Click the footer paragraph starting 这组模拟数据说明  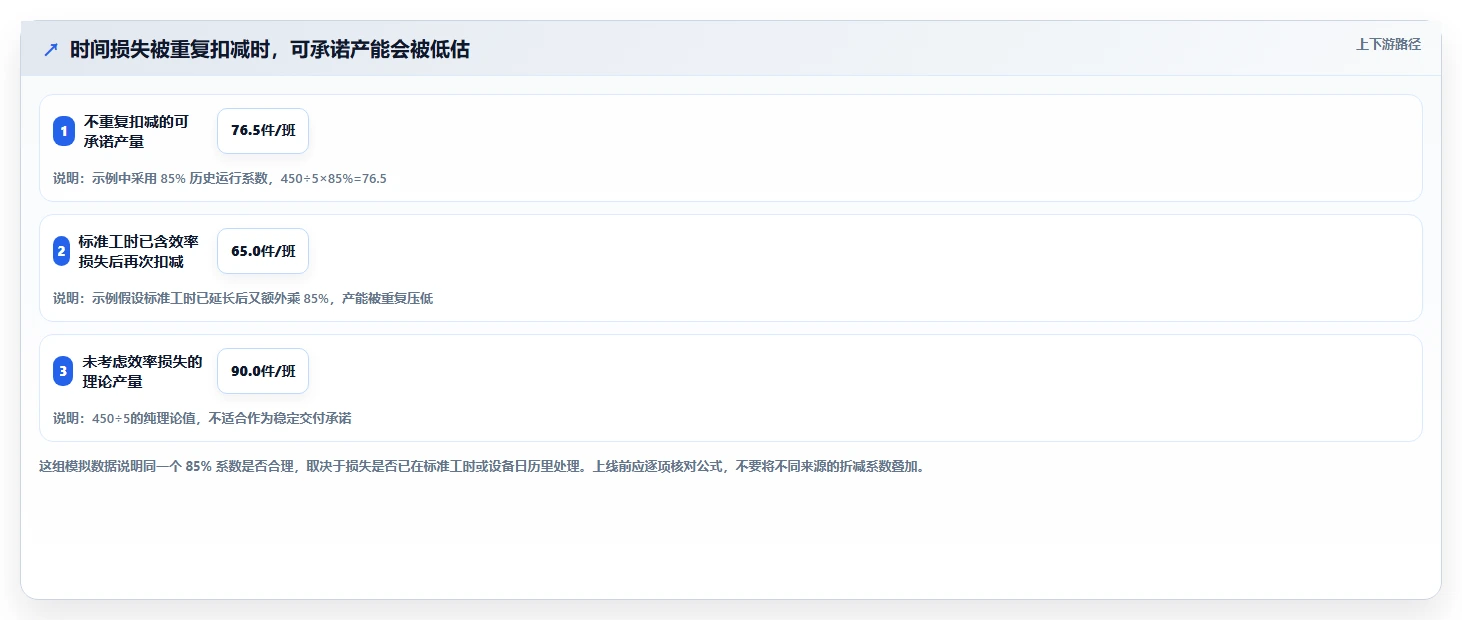481,467
